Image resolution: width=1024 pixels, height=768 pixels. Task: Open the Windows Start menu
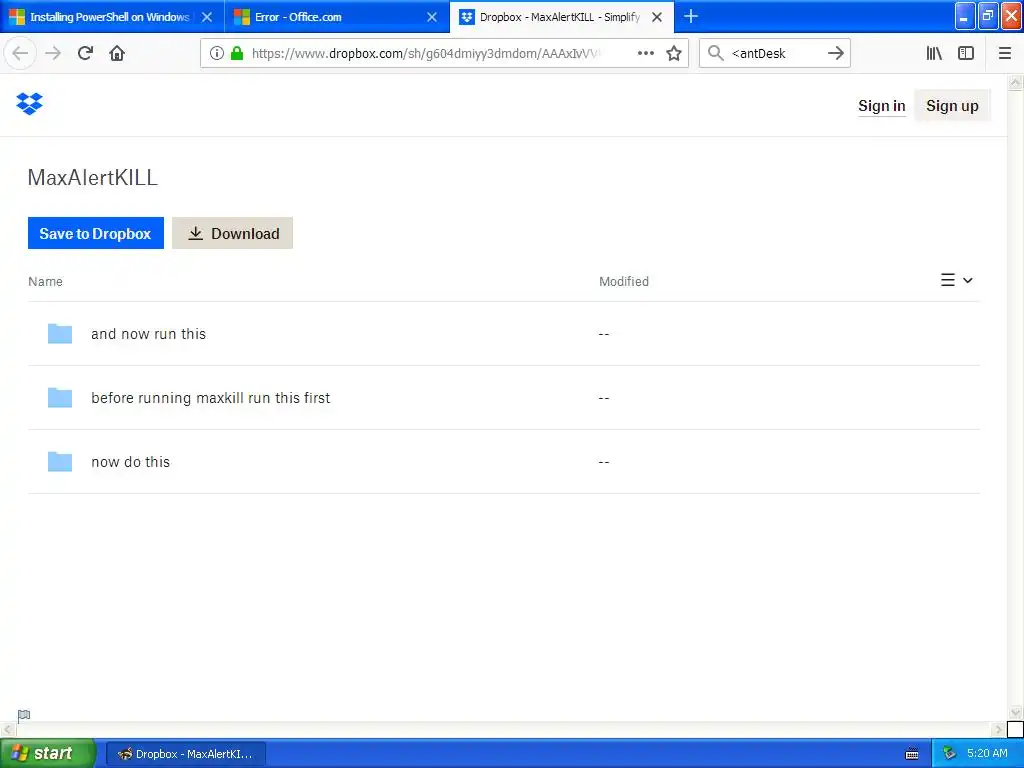48,753
